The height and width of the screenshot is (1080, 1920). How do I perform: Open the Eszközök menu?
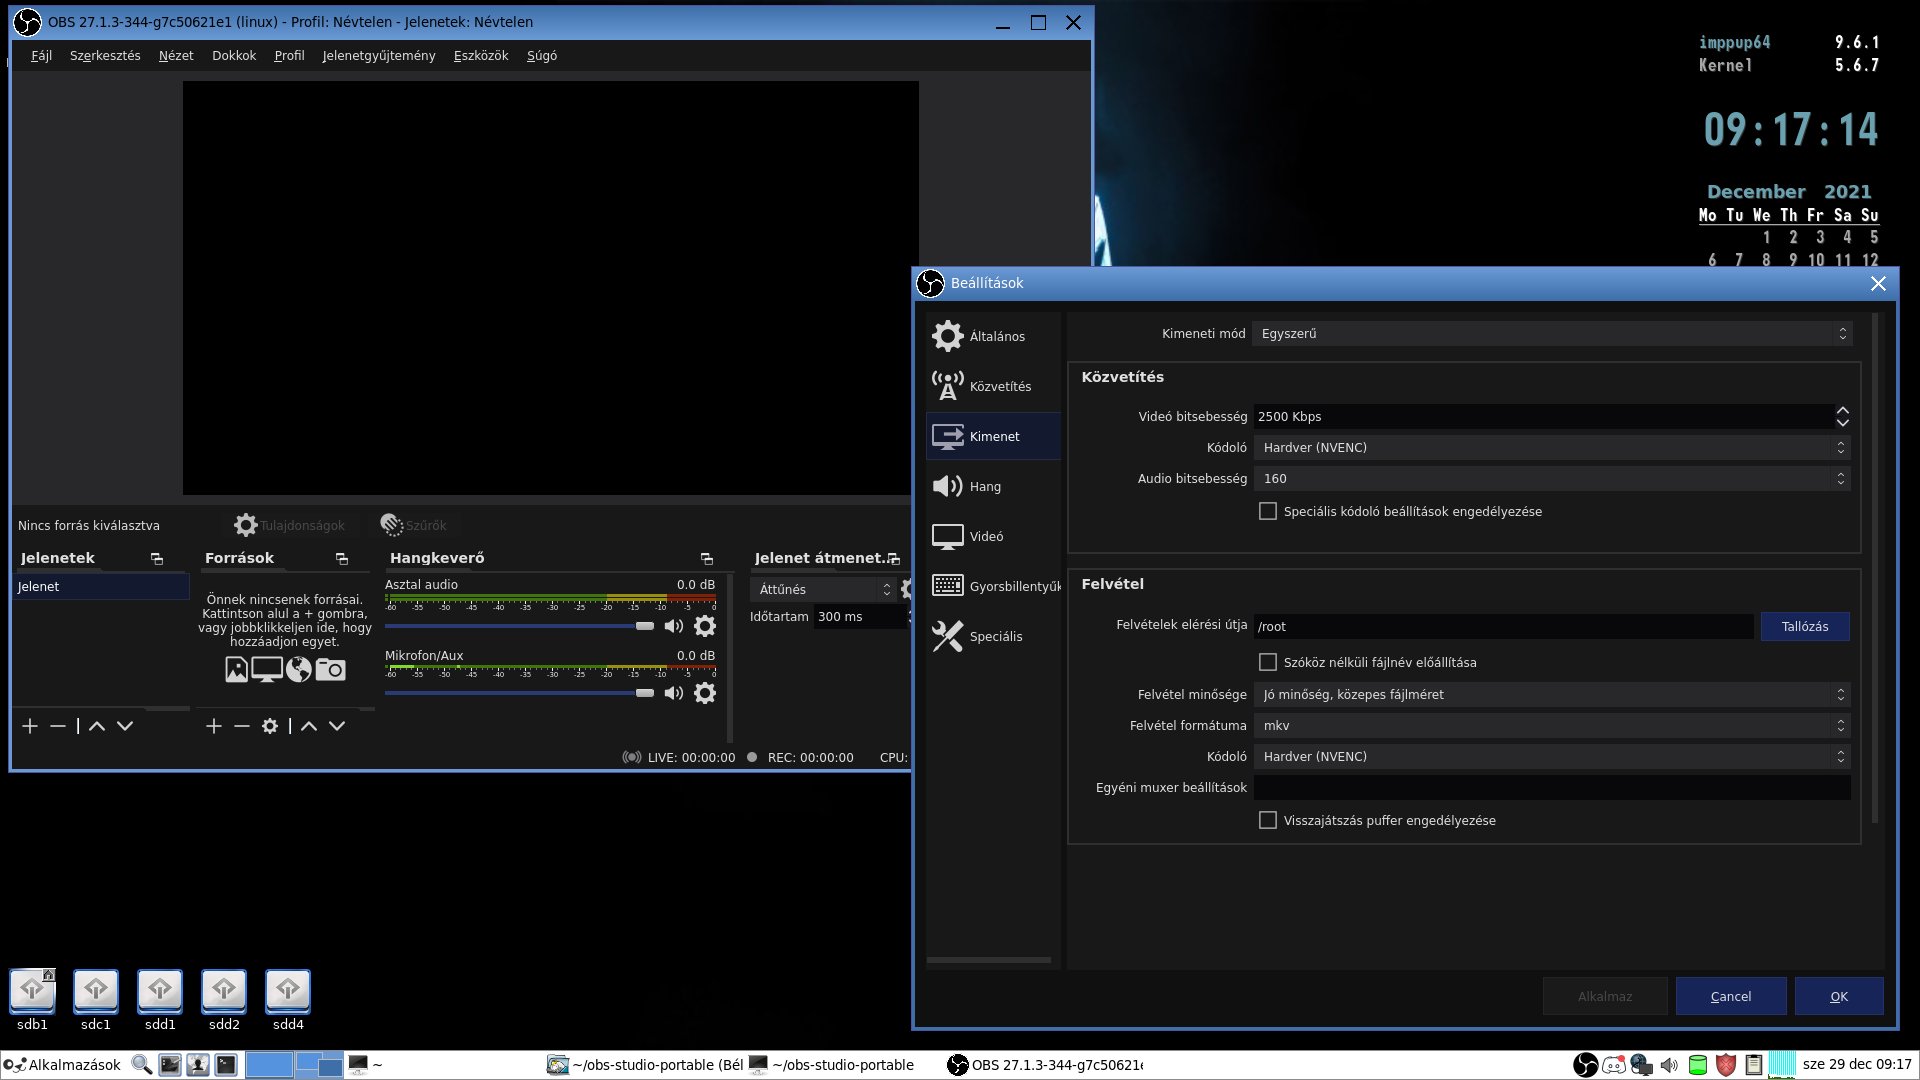click(481, 56)
